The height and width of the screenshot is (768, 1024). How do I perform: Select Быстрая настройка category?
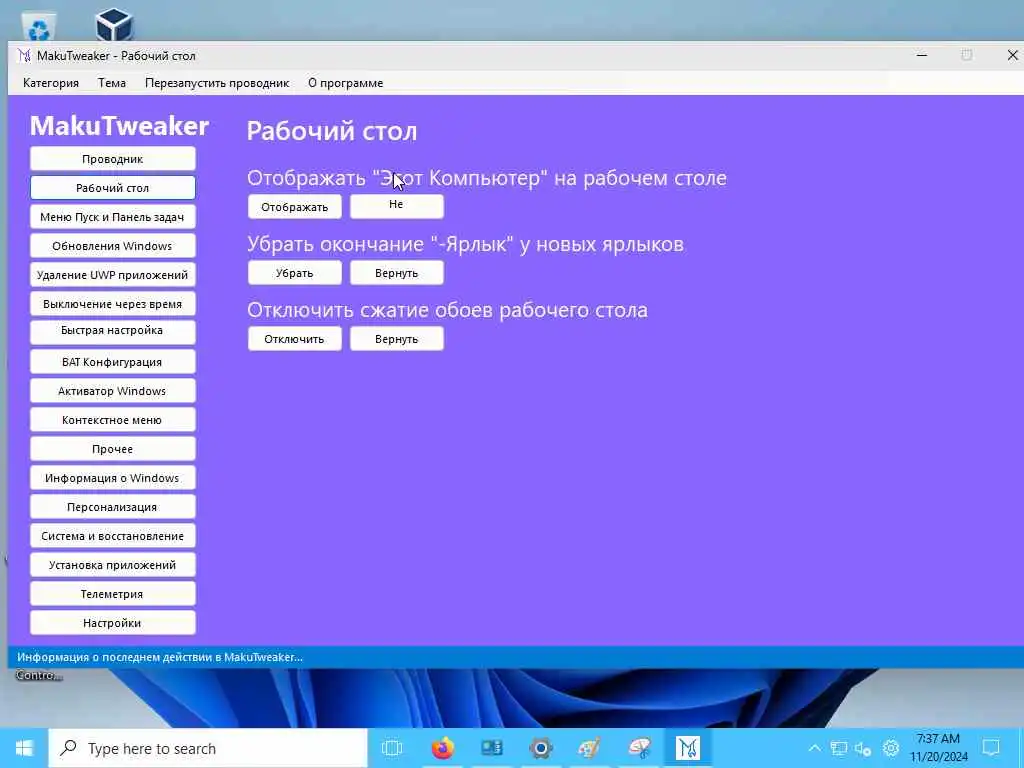(x=112, y=332)
